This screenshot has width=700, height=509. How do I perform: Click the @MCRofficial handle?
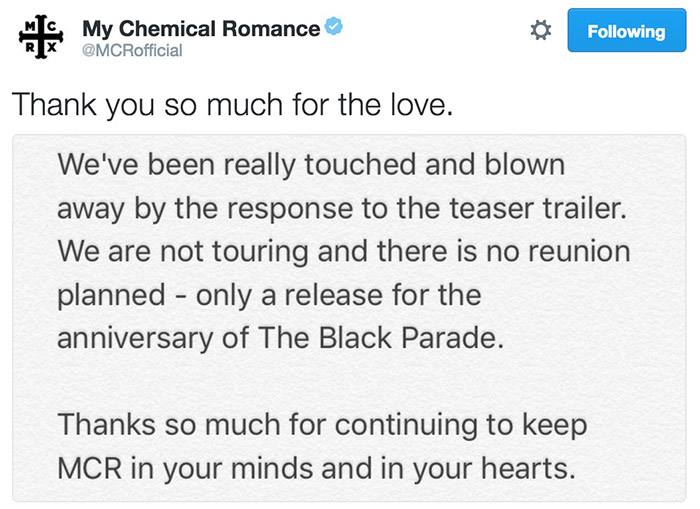[x=132, y=51]
